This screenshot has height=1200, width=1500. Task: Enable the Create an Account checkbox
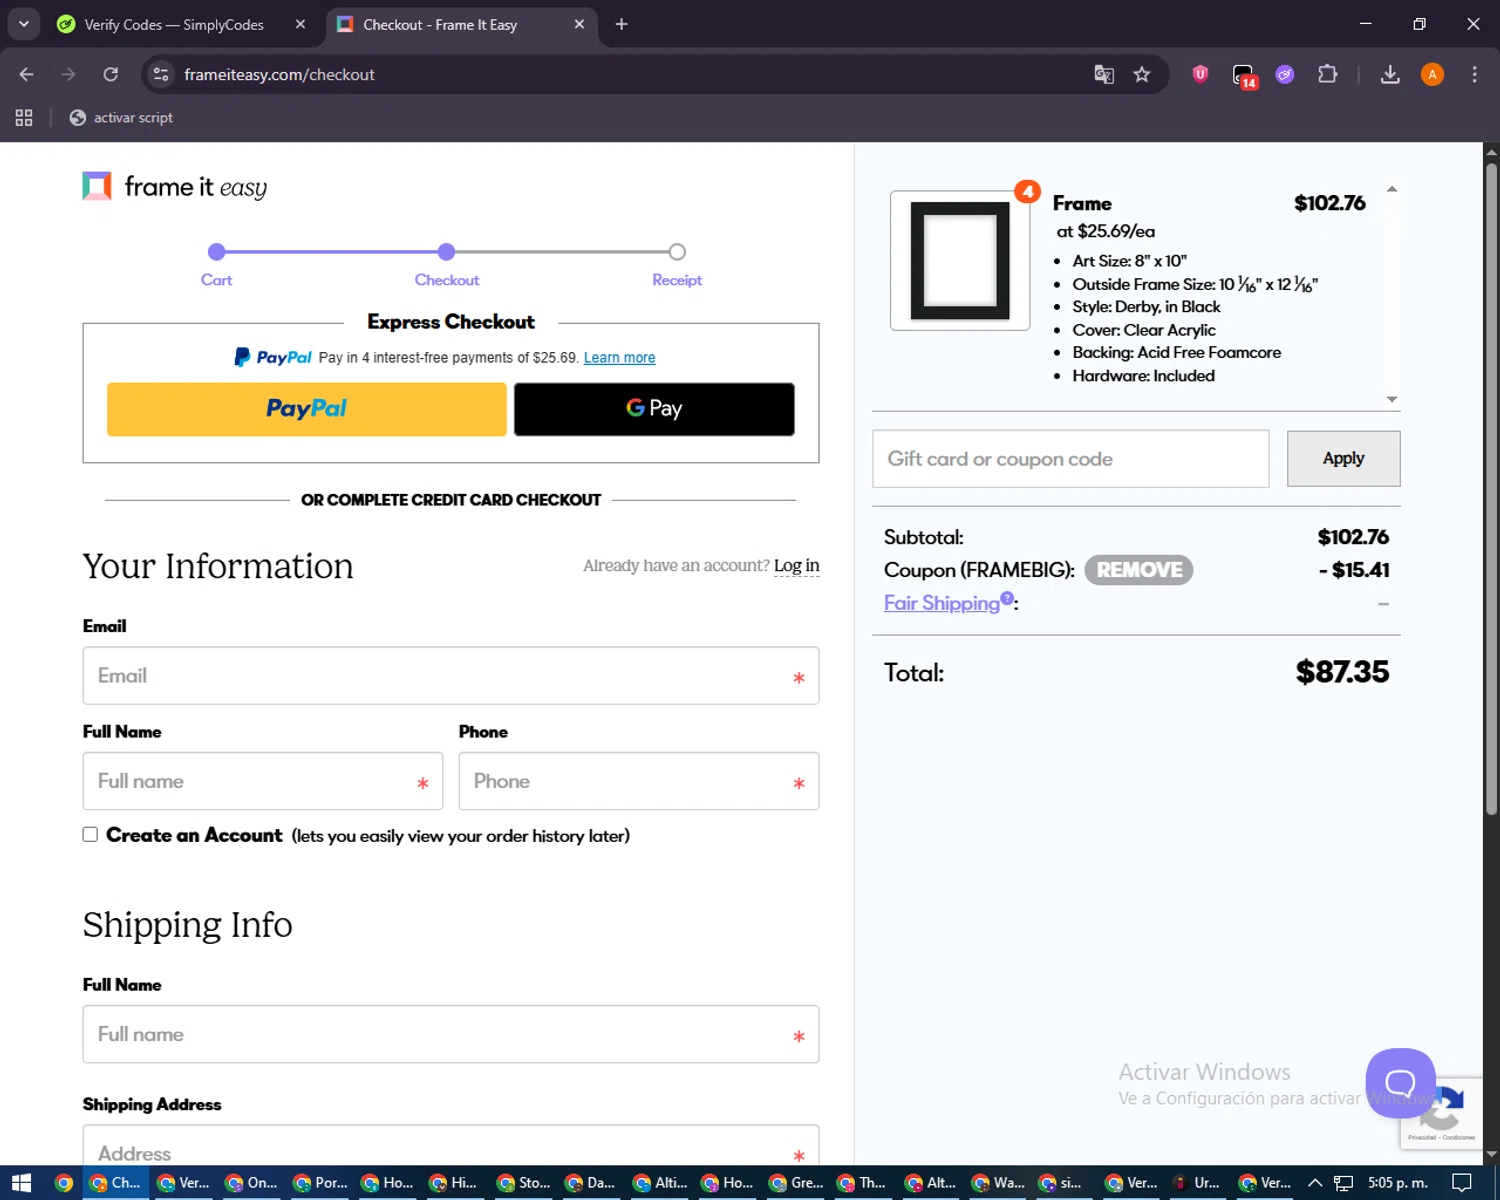90,835
